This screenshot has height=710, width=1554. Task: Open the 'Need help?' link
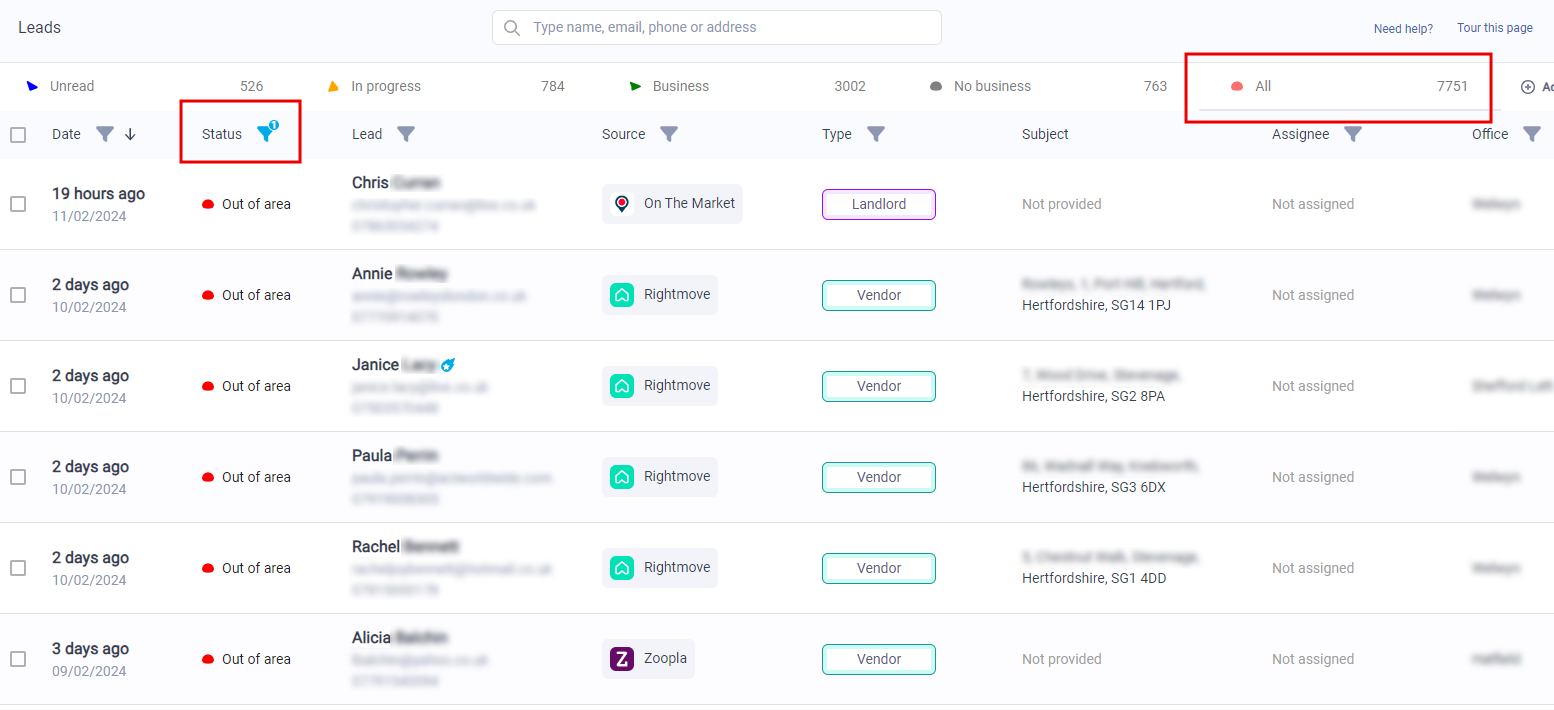(1402, 28)
